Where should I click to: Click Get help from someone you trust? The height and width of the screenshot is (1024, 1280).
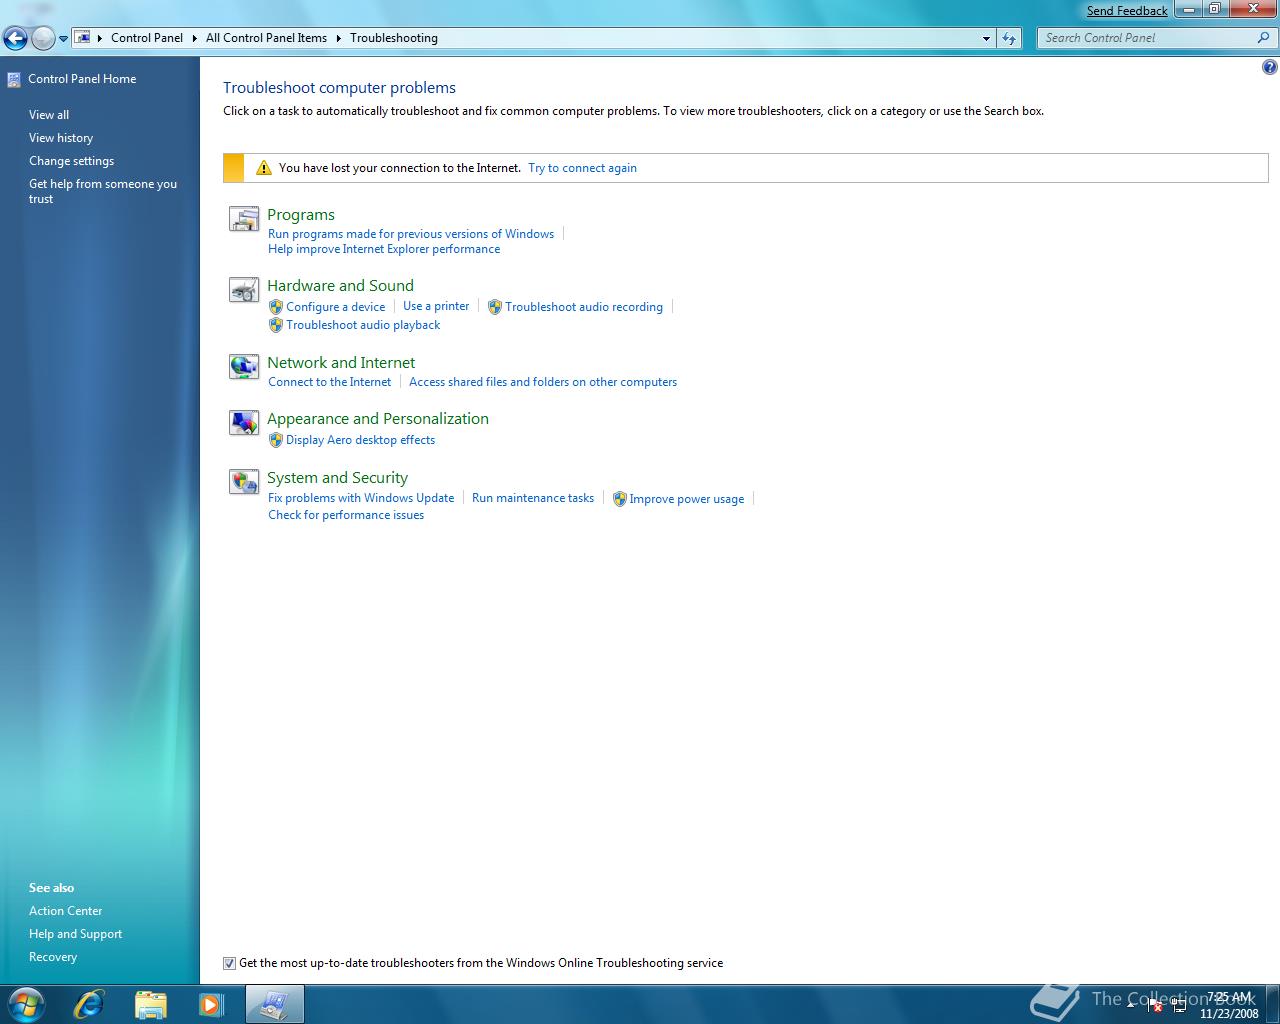103,191
